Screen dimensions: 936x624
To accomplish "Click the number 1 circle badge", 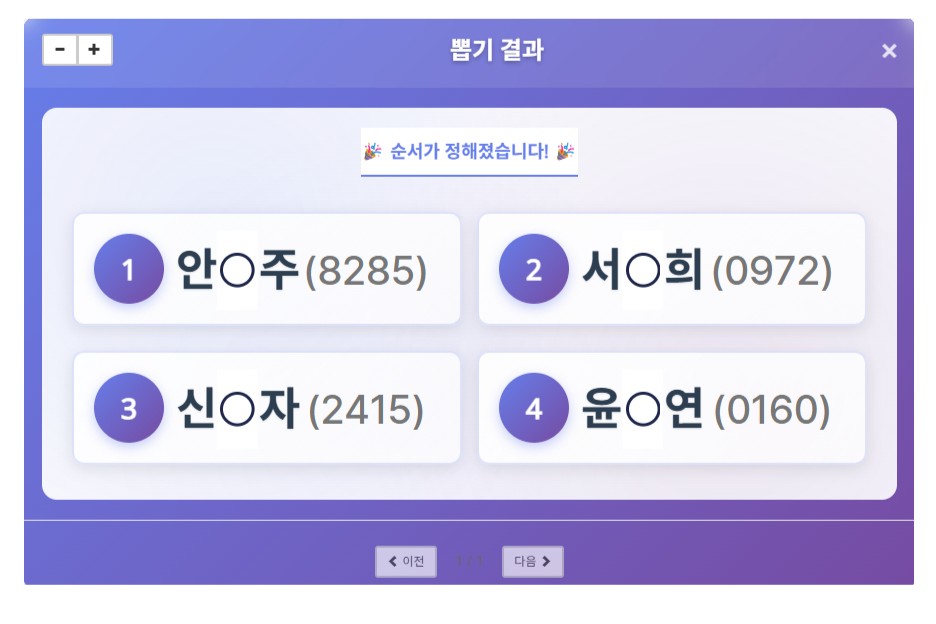I will click(x=128, y=269).
